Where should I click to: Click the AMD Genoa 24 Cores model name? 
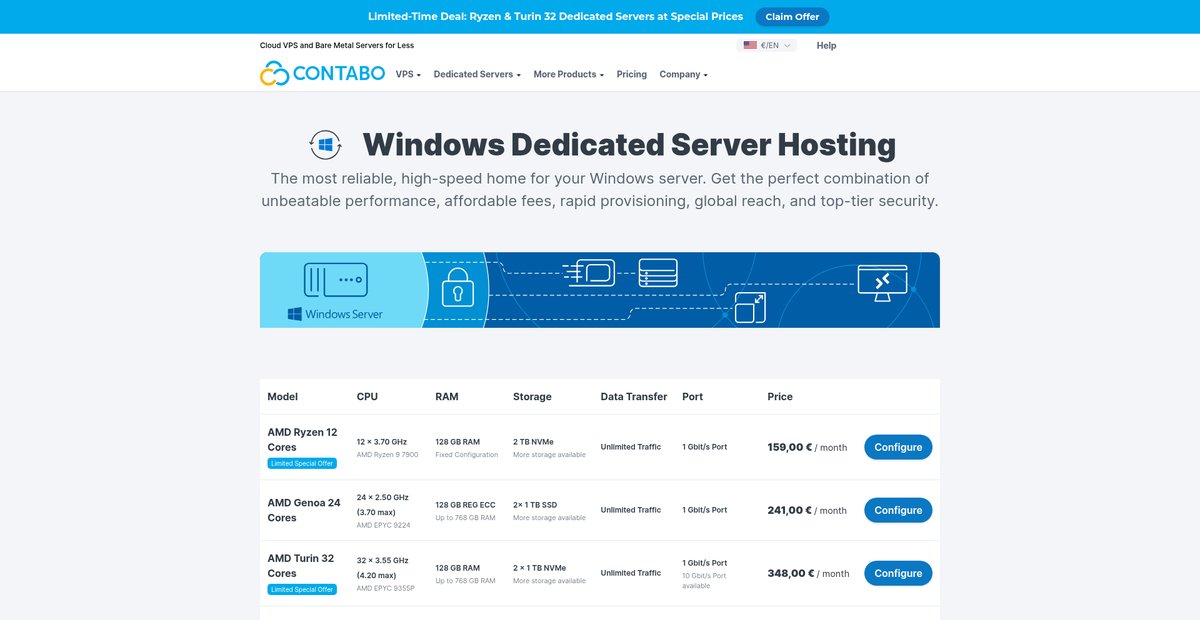[304, 510]
